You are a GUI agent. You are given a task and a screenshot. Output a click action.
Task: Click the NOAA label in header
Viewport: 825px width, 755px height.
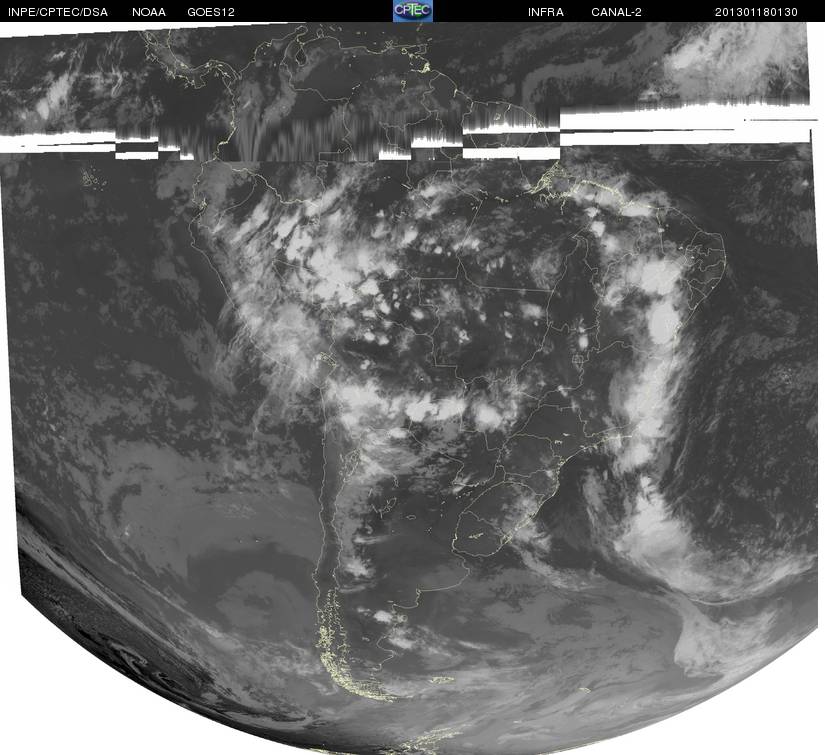[x=149, y=12]
